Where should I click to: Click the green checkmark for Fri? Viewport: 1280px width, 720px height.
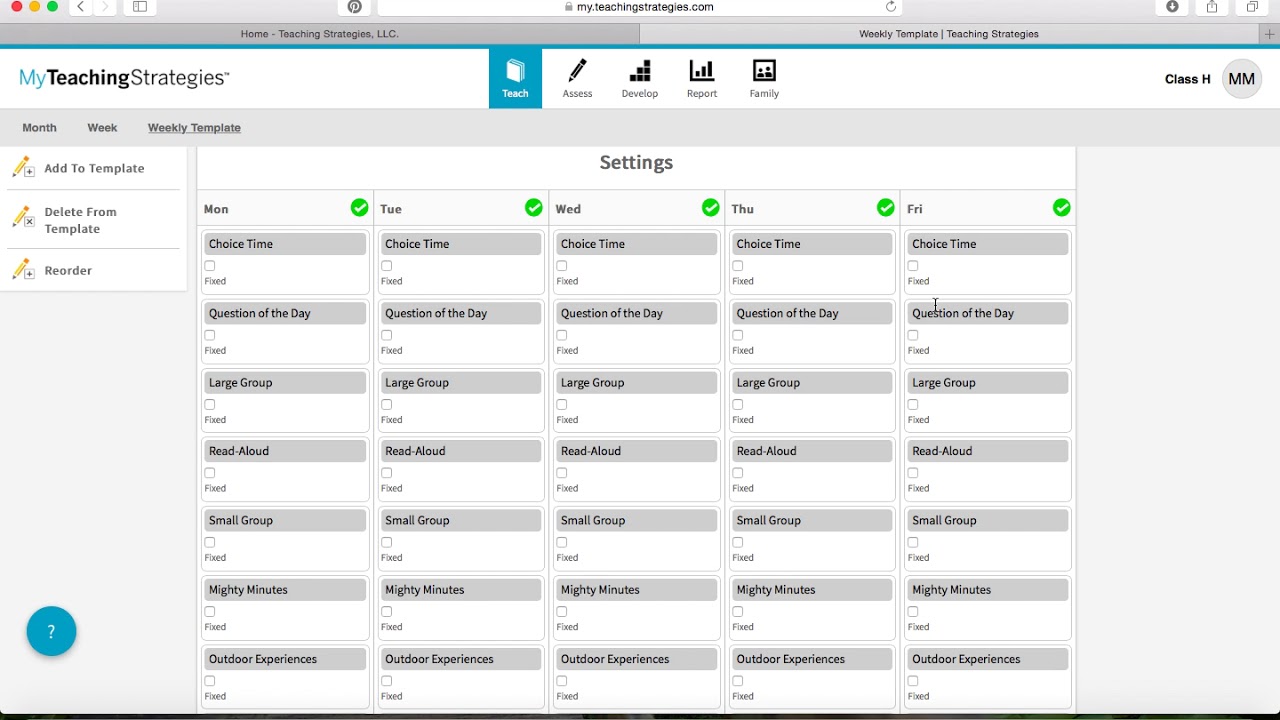click(x=1061, y=207)
